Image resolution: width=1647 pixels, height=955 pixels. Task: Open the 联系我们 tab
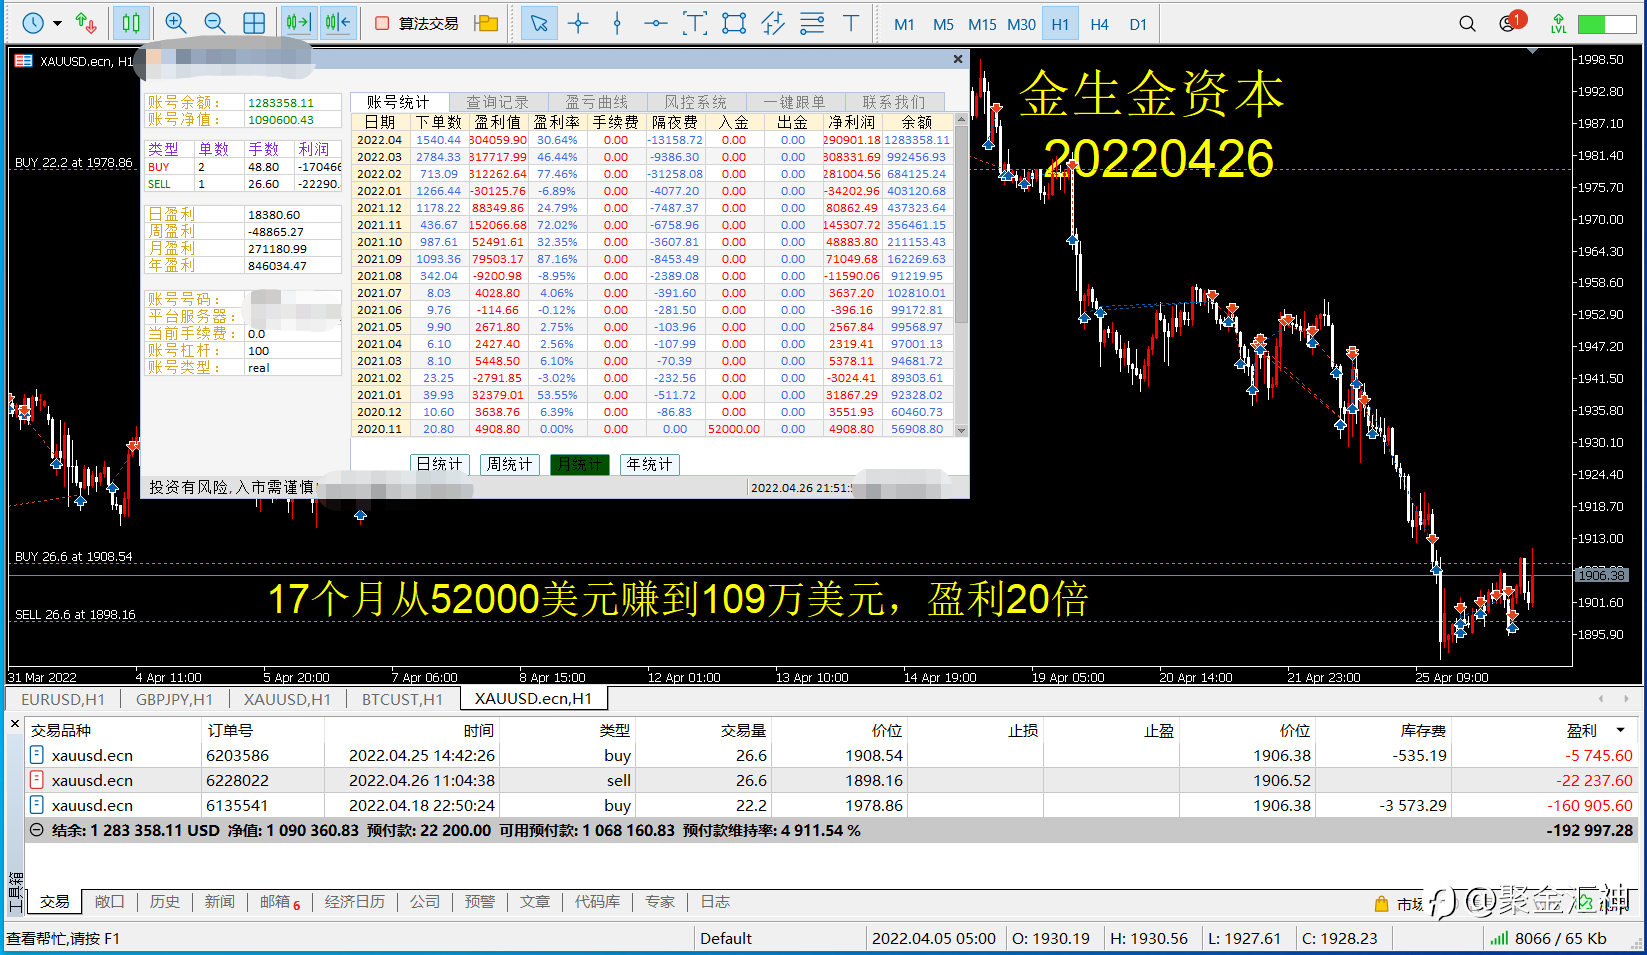(x=894, y=102)
